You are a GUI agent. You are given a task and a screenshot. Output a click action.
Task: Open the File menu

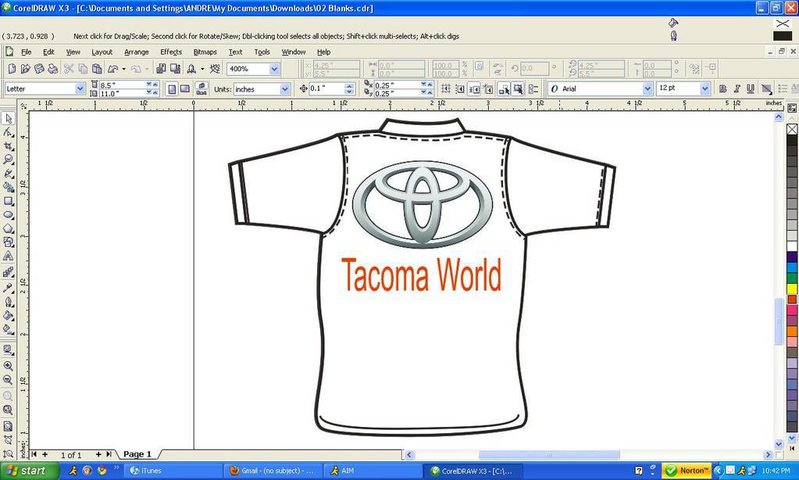pos(26,52)
